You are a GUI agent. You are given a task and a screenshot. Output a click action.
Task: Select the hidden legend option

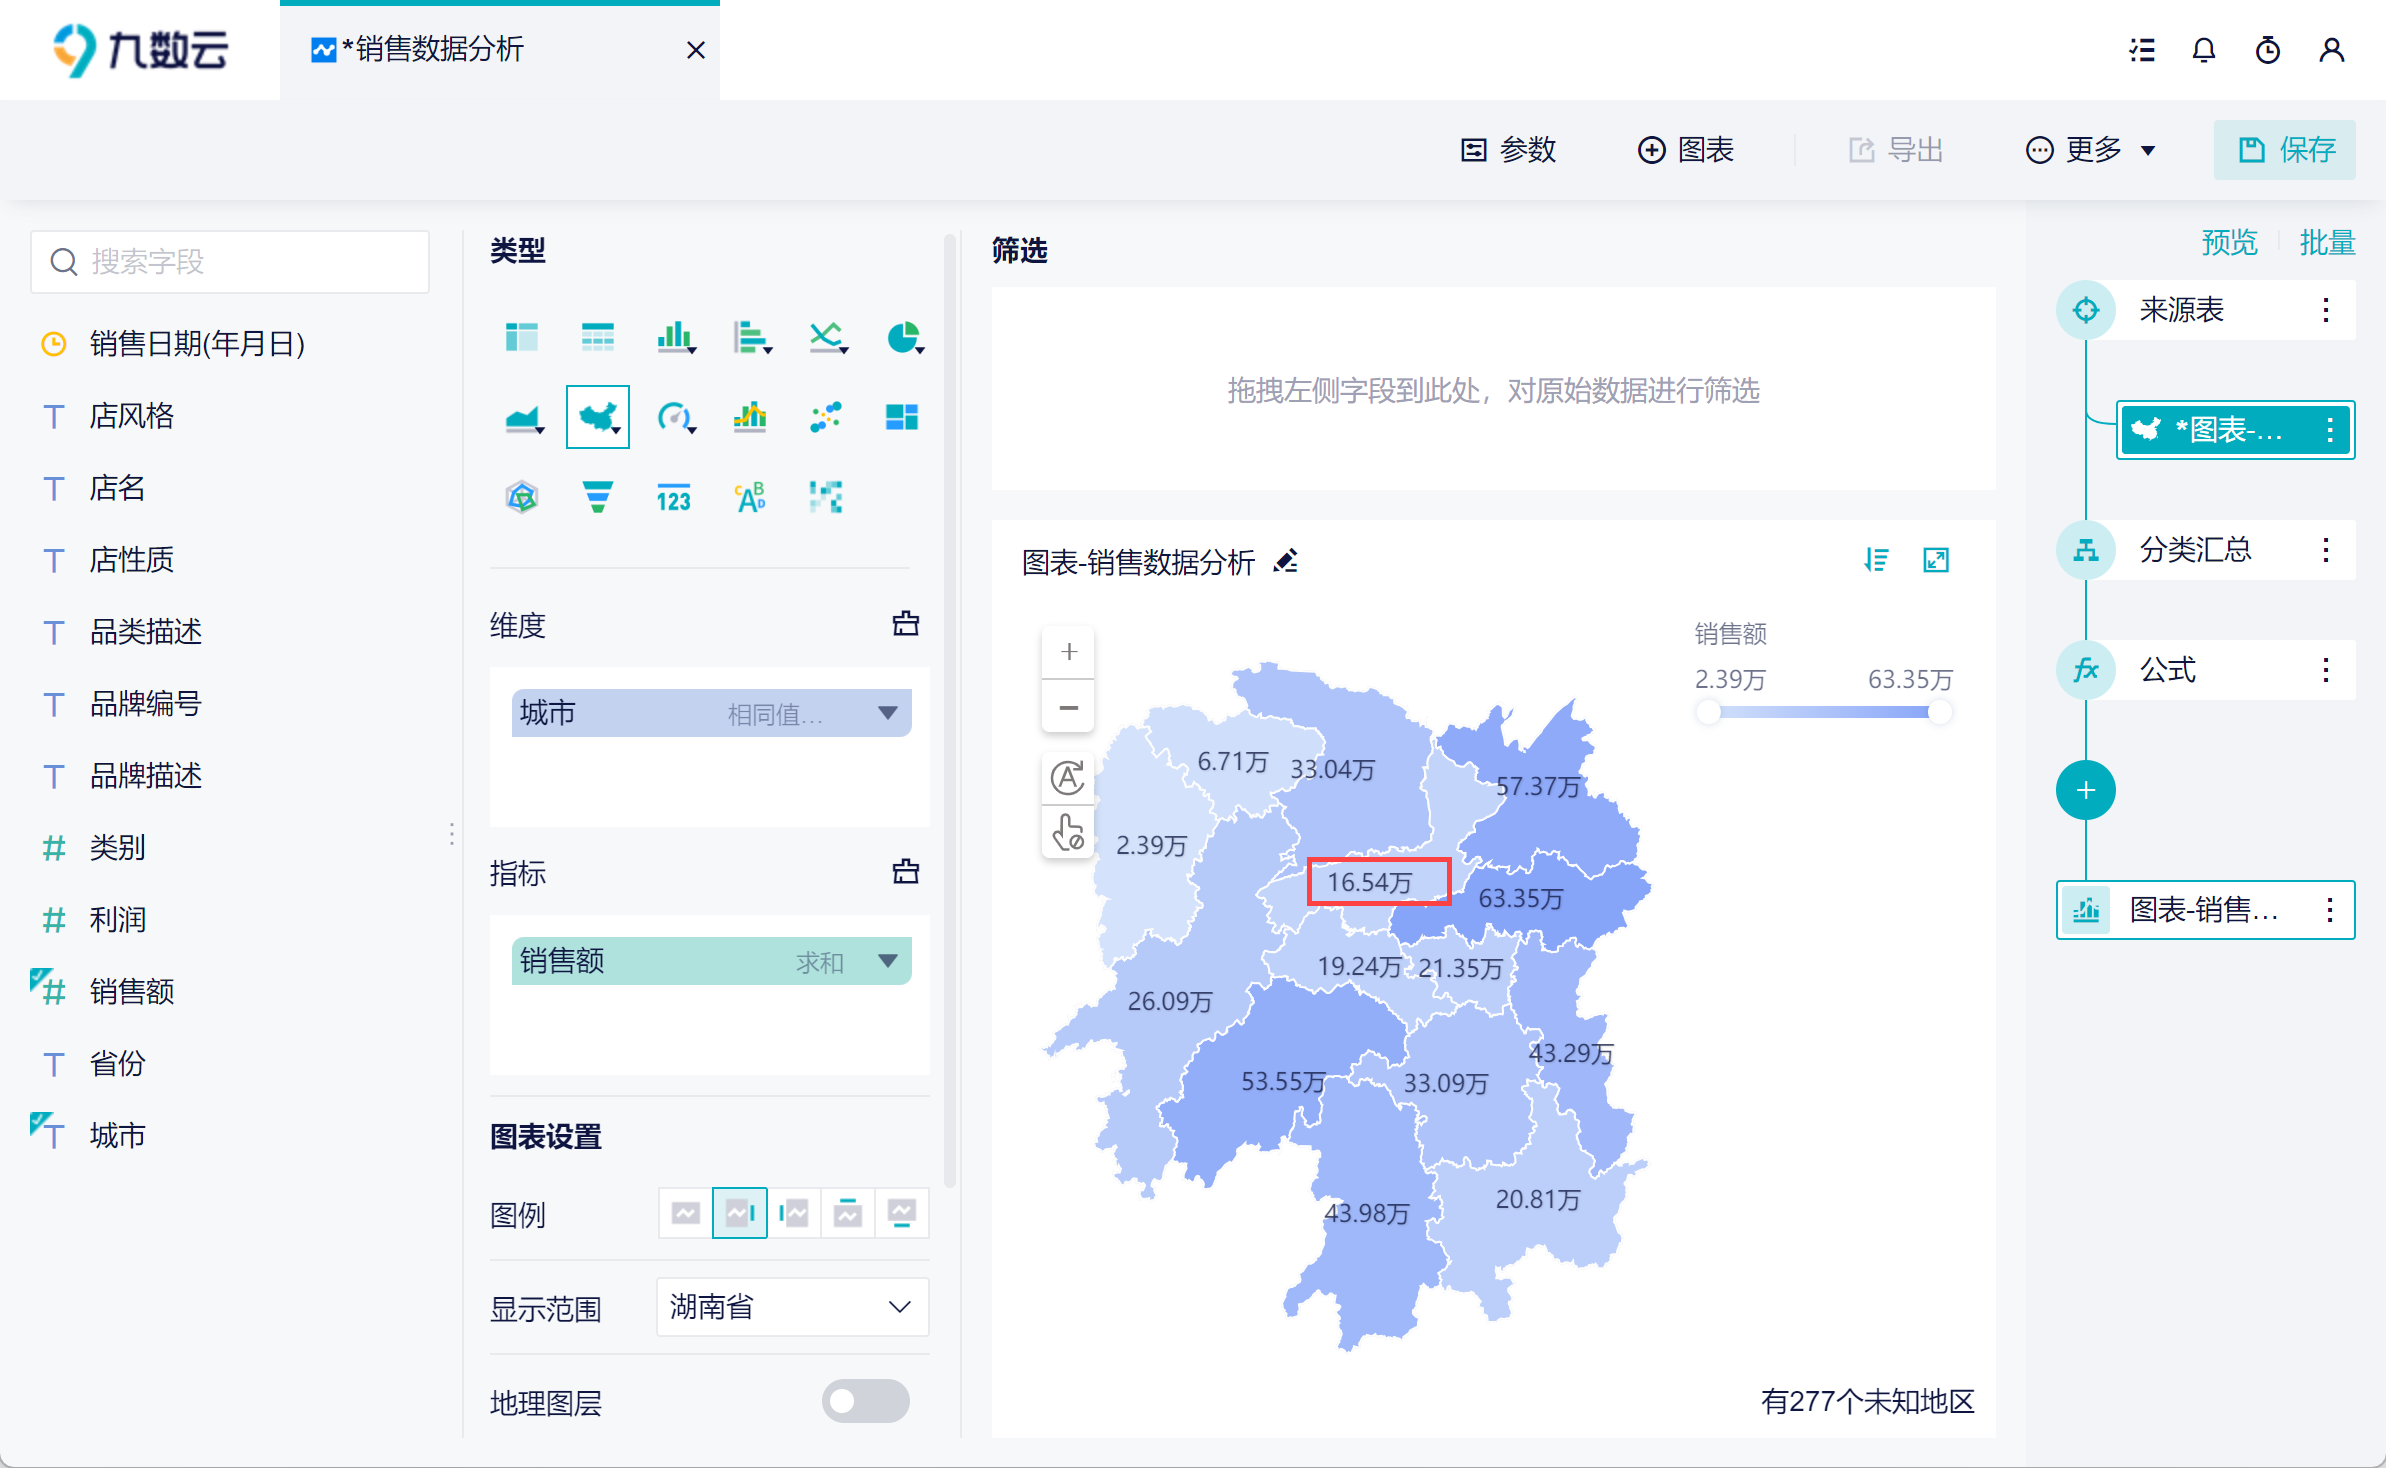click(x=686, y=1213)
